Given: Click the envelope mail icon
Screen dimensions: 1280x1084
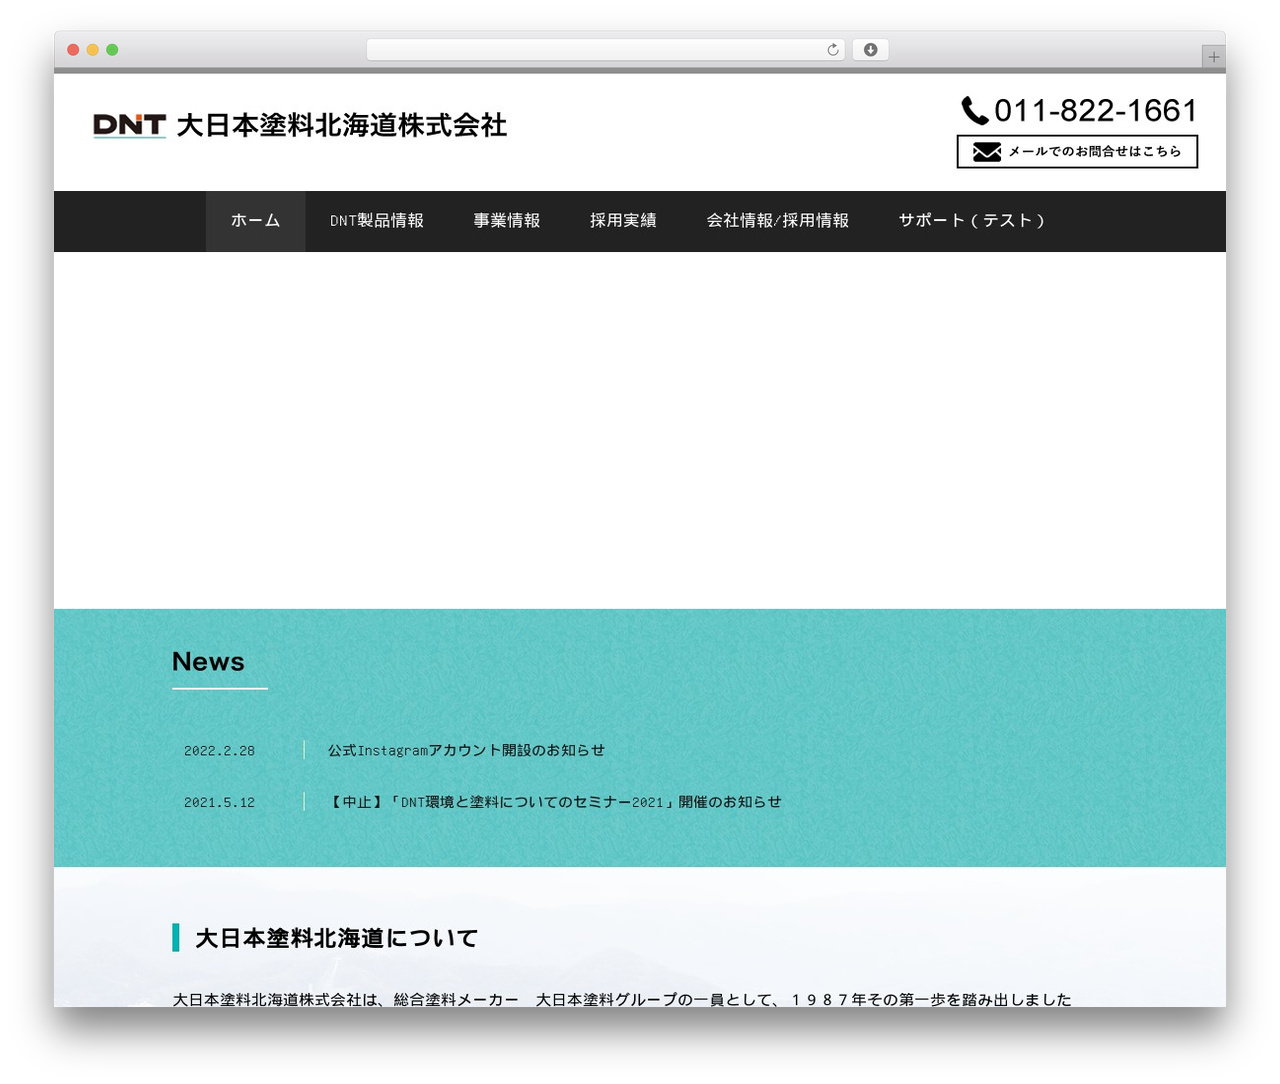Looking at the screenshot, I should point(987,152).
